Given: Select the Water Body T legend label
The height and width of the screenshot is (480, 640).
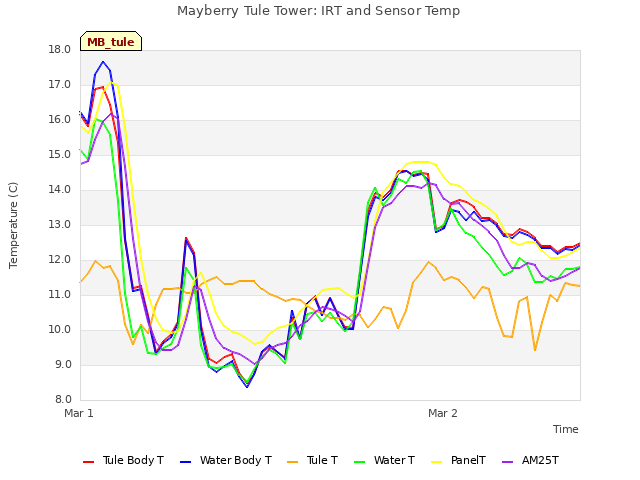Looking at the screenshot, I should 236,460.
